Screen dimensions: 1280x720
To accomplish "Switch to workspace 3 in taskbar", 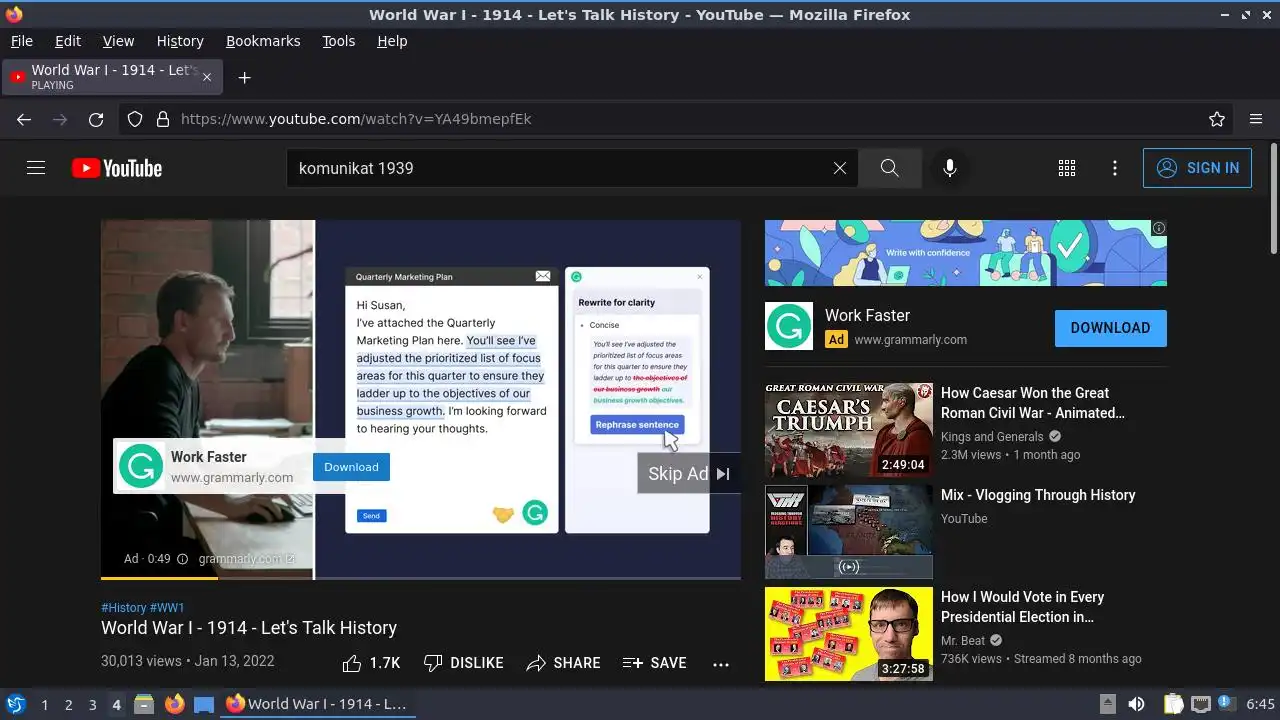I will tap(92, 704).
